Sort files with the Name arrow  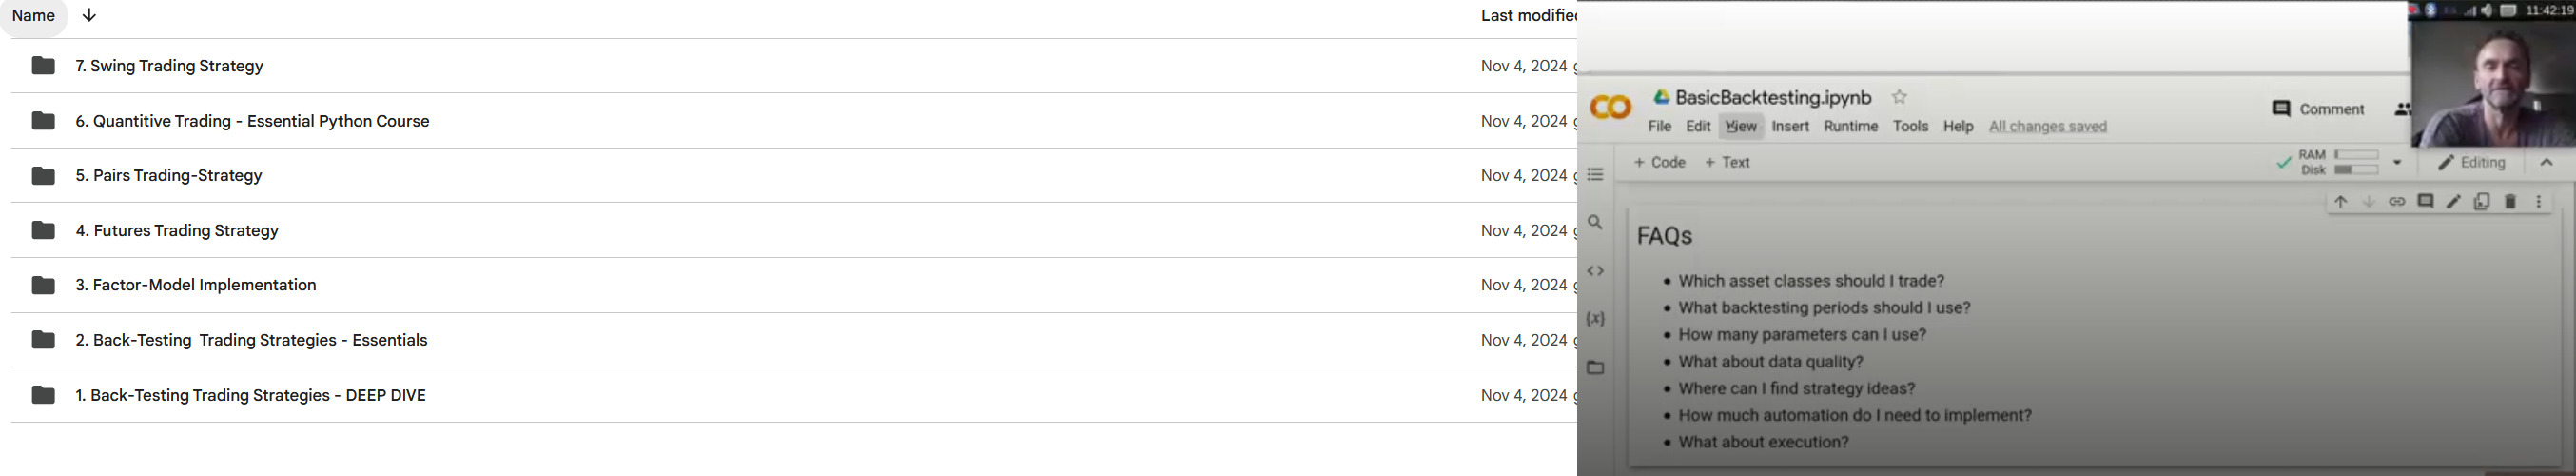tap(89, 15)
